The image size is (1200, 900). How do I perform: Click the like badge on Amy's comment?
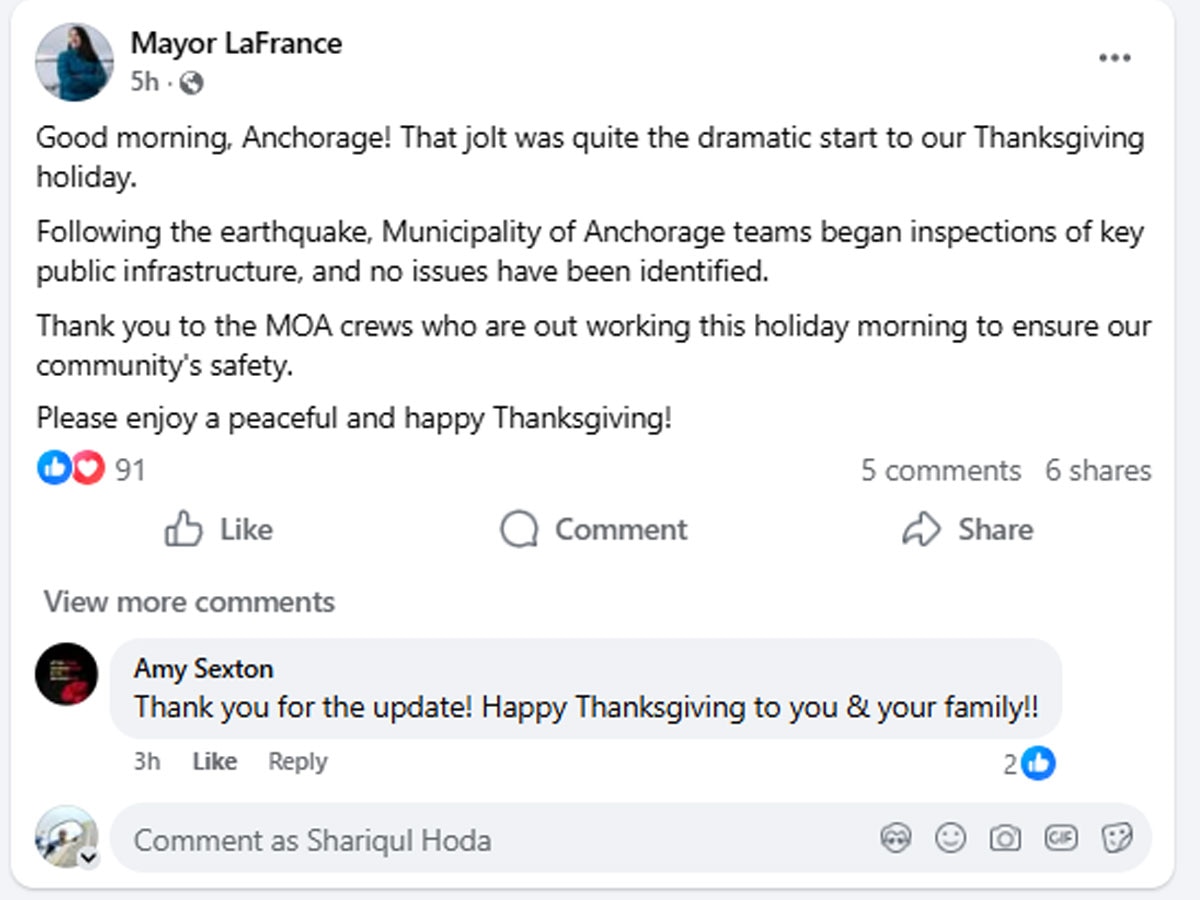[x=1039, y=764]
